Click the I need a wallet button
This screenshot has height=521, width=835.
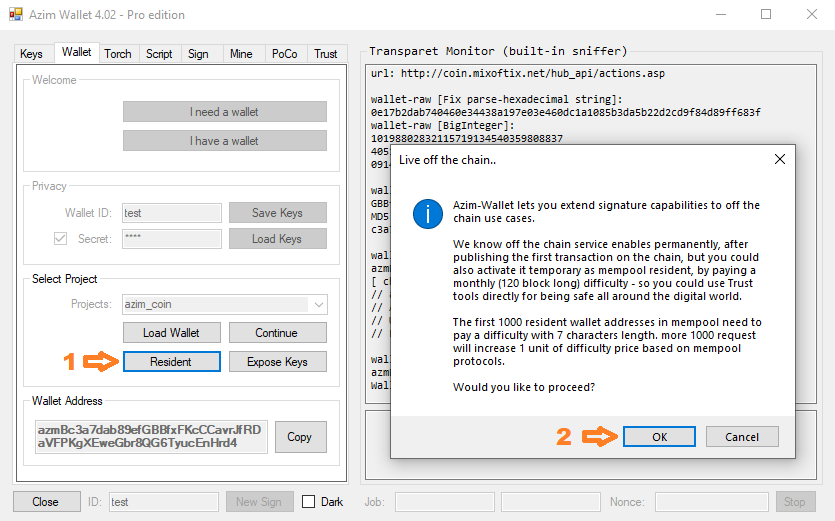coord(225,112)
